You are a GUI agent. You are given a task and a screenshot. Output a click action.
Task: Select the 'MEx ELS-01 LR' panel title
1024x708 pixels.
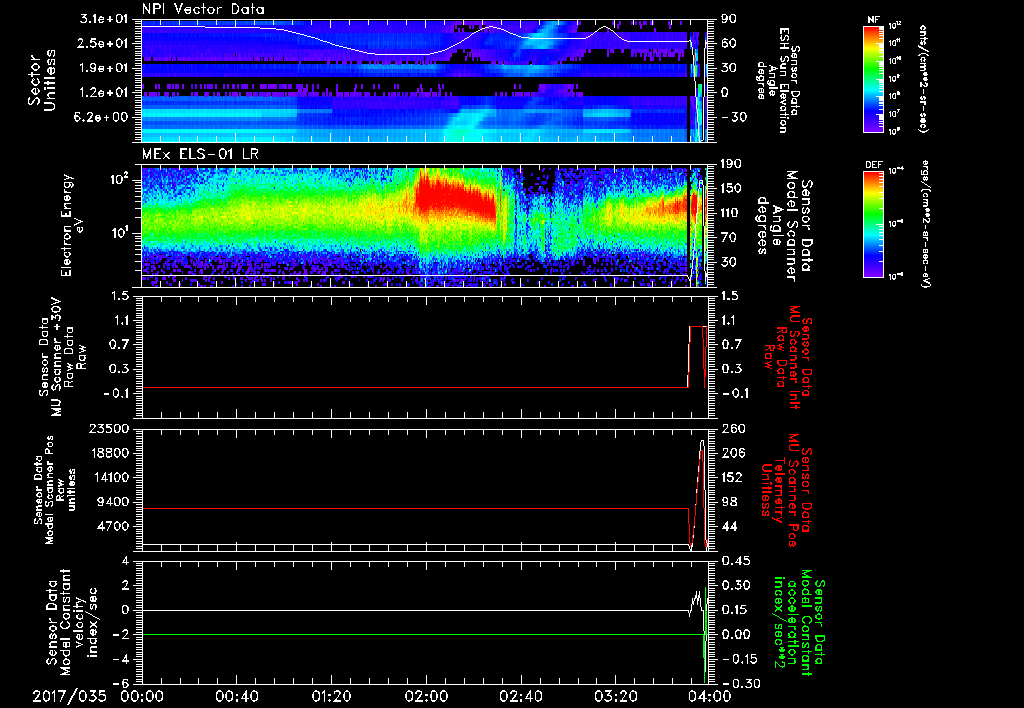point(199,154)
